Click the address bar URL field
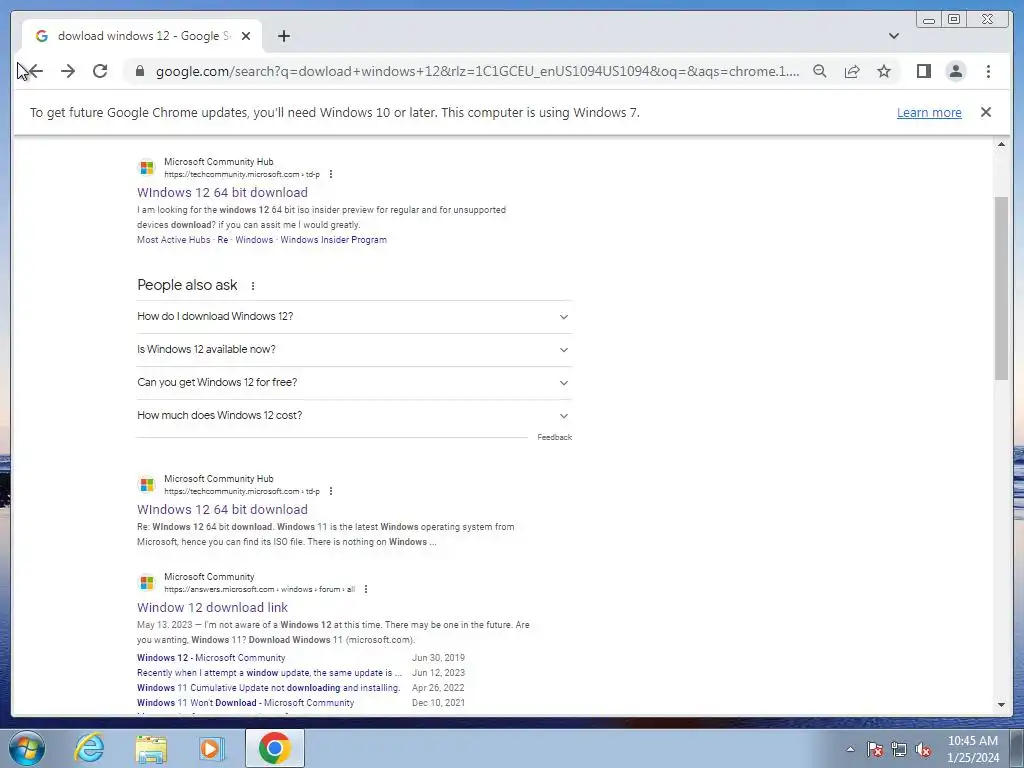 coord(477,71)
